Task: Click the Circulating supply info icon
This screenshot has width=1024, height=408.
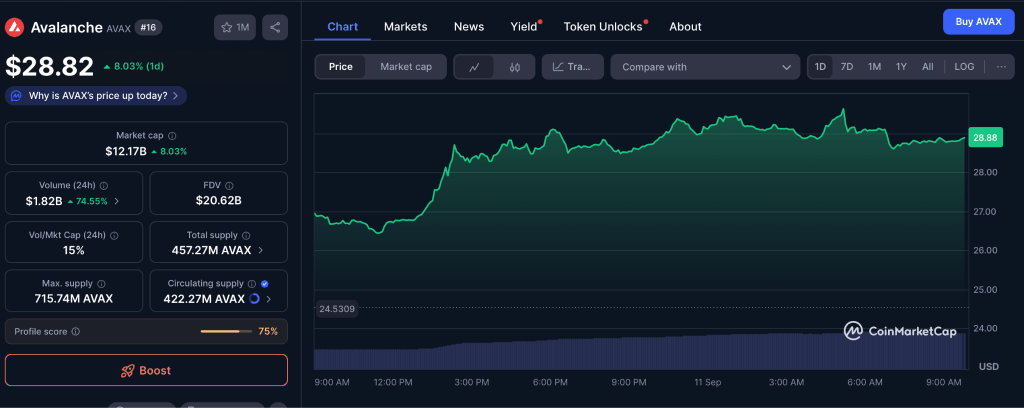Action: coord(251,284)
